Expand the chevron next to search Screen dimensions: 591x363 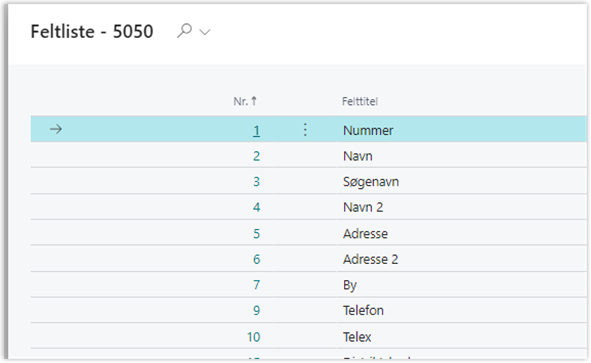[x=205, y=32]
